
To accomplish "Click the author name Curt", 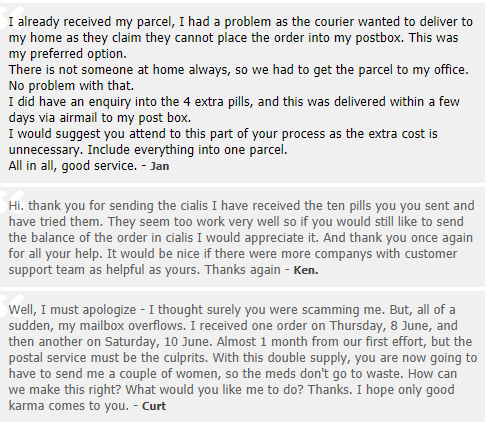I will point(154,406).
